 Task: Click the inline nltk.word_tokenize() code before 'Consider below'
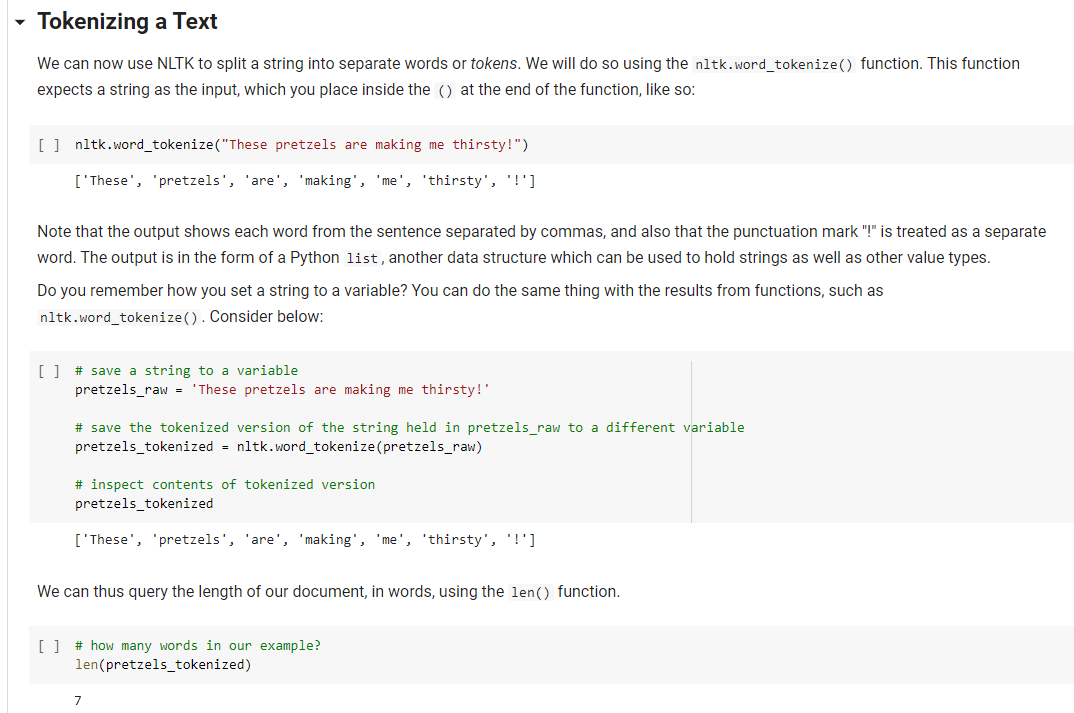click(119, 317)
